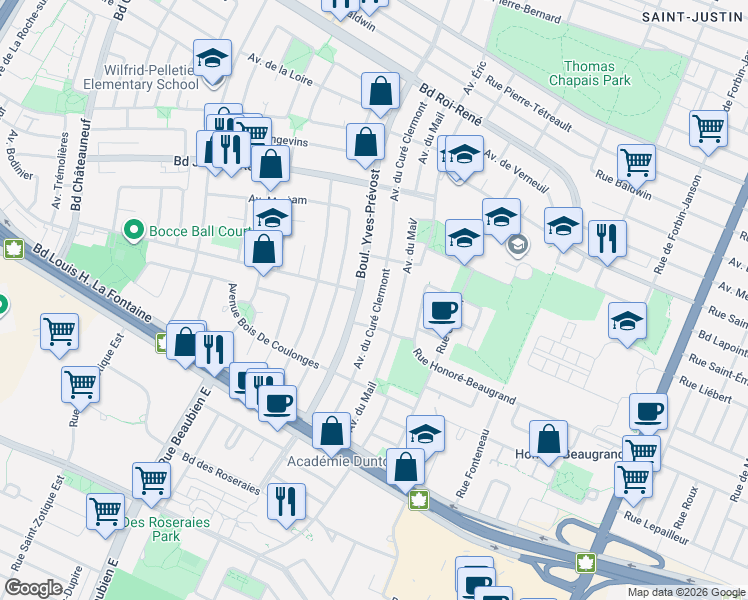Click the Wilfrid-Pelletier Elementary School label
The height and width of the screenshot is (600, 748).
point(141,77)
